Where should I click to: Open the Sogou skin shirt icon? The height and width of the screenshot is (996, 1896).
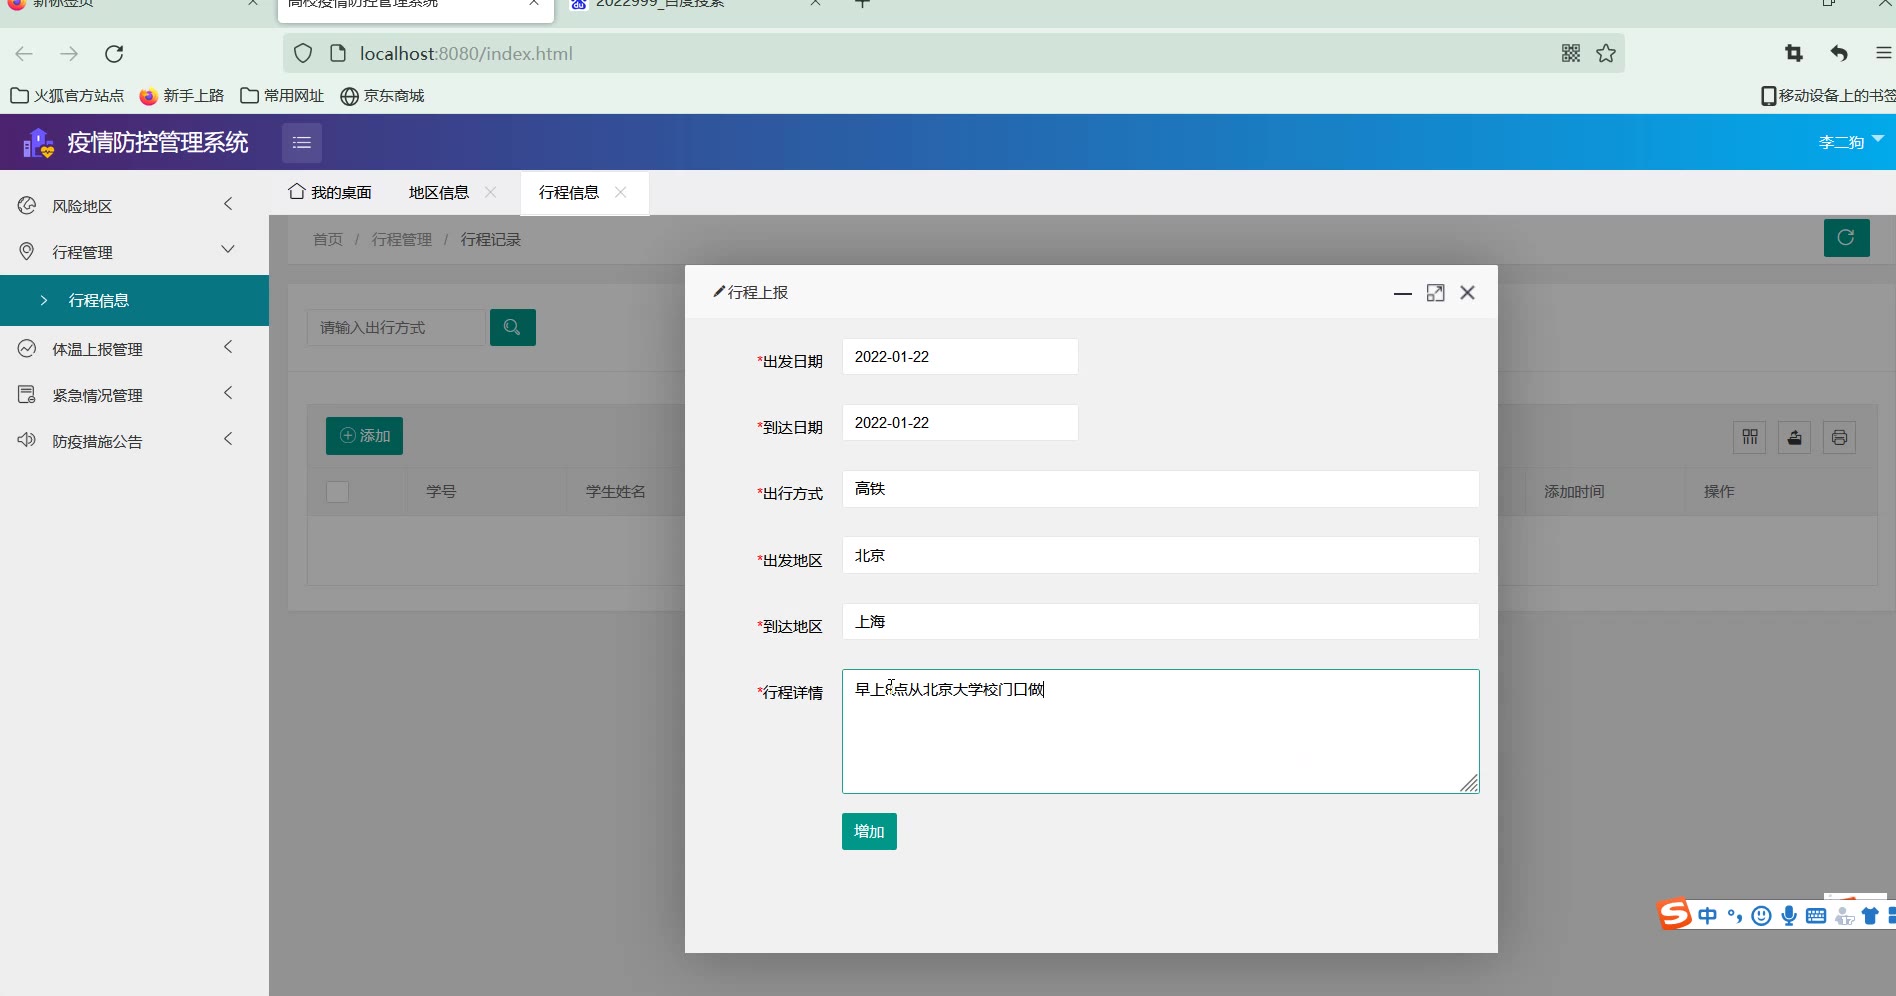click(x=1870, y=916)
